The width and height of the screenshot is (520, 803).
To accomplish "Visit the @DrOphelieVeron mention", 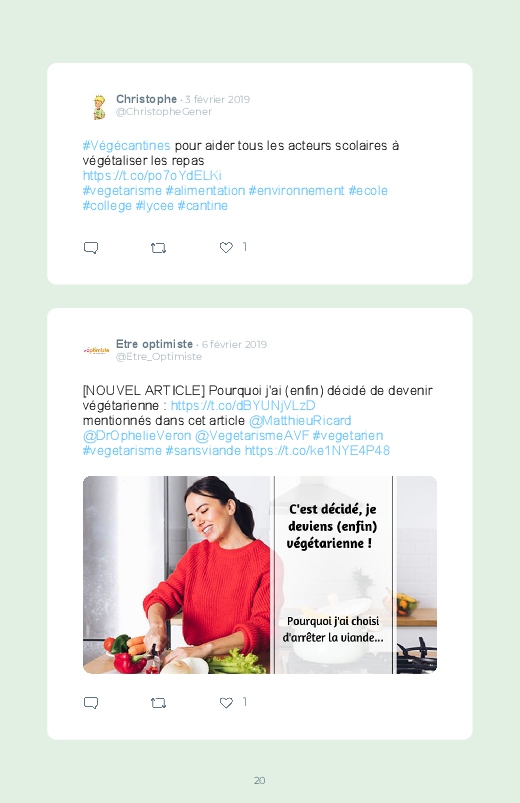I will (137, 435).
